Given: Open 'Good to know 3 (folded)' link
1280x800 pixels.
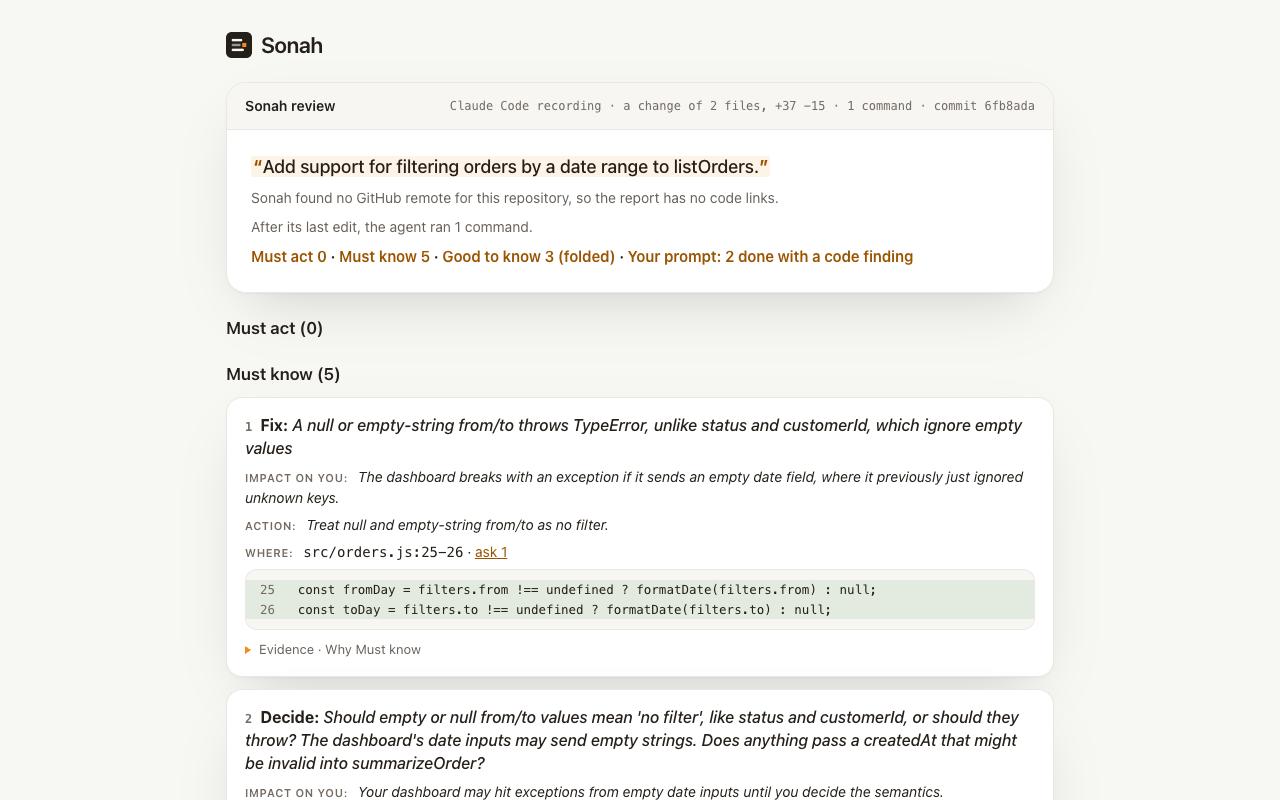Looking at the screenshot, I should [x=529, y=257].
